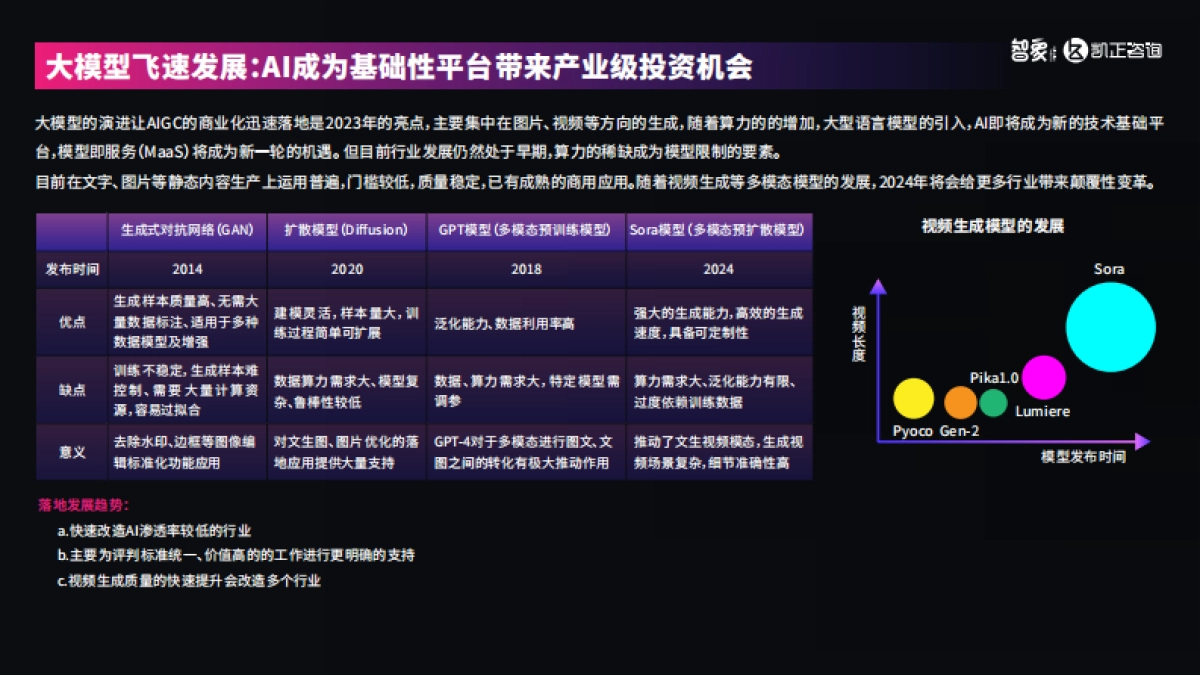Click the 视频生成模型的发展 chart title

click(x=990, y=226)
